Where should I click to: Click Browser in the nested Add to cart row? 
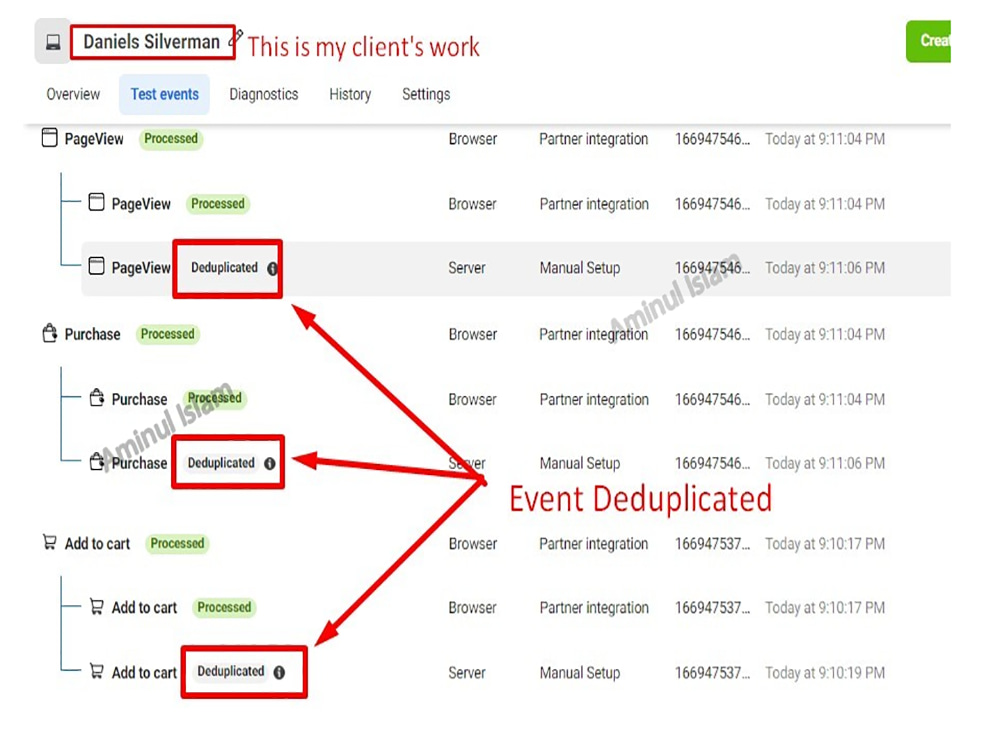tap(473, 608)
